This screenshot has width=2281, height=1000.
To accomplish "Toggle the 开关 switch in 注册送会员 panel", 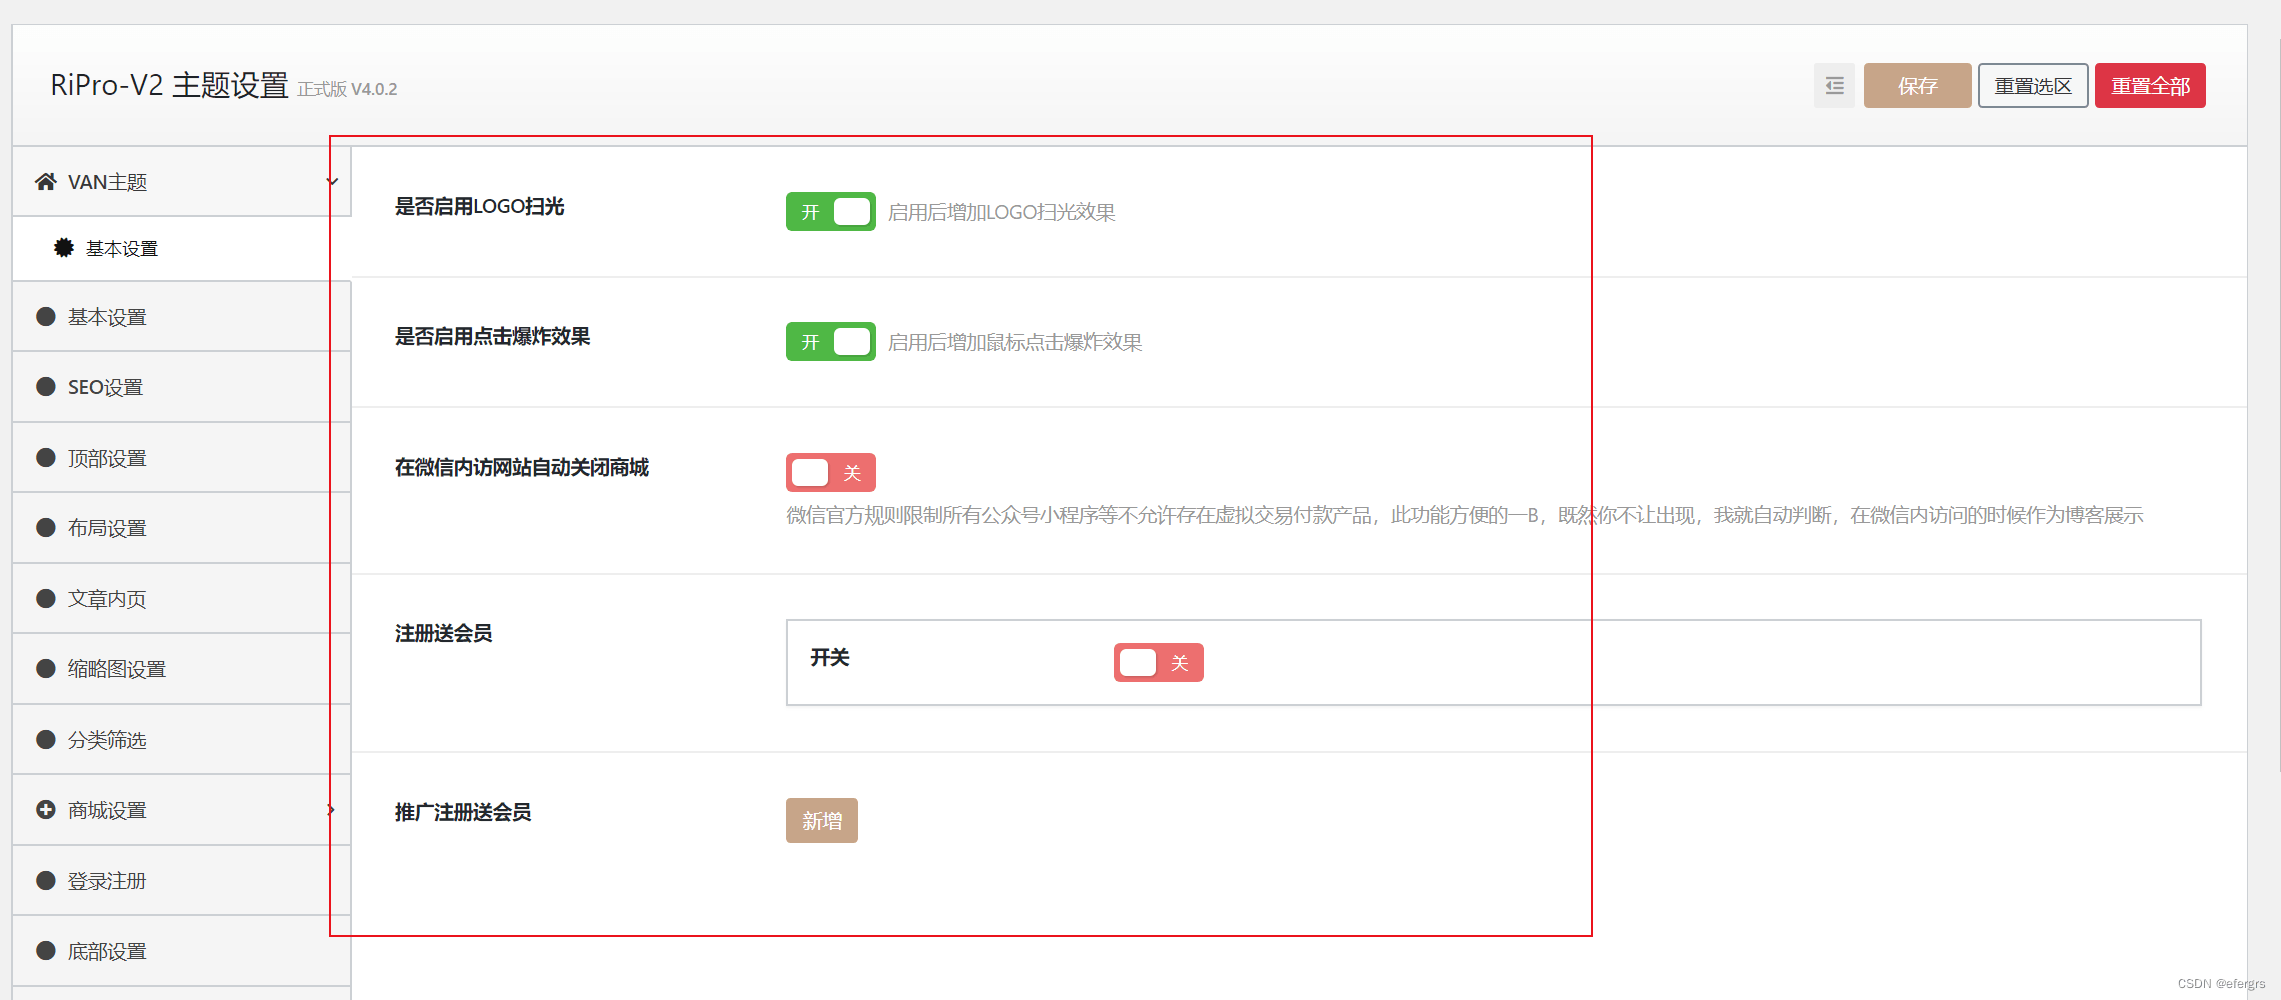I will 1157,661.
